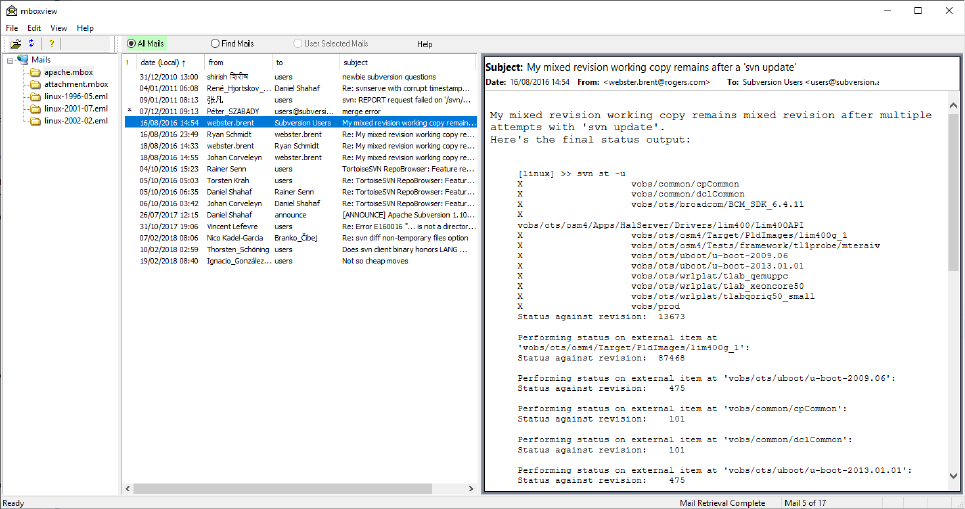Open the File menu
965x509 pixels.
12,28
